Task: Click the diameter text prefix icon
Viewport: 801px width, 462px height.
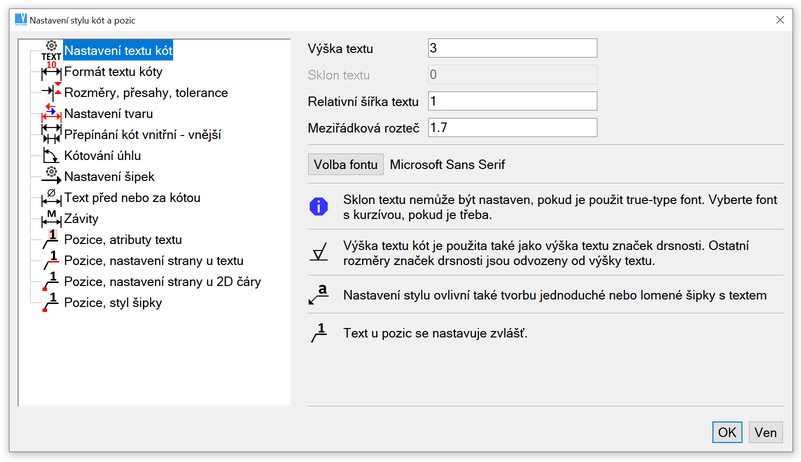Action: 51,198
